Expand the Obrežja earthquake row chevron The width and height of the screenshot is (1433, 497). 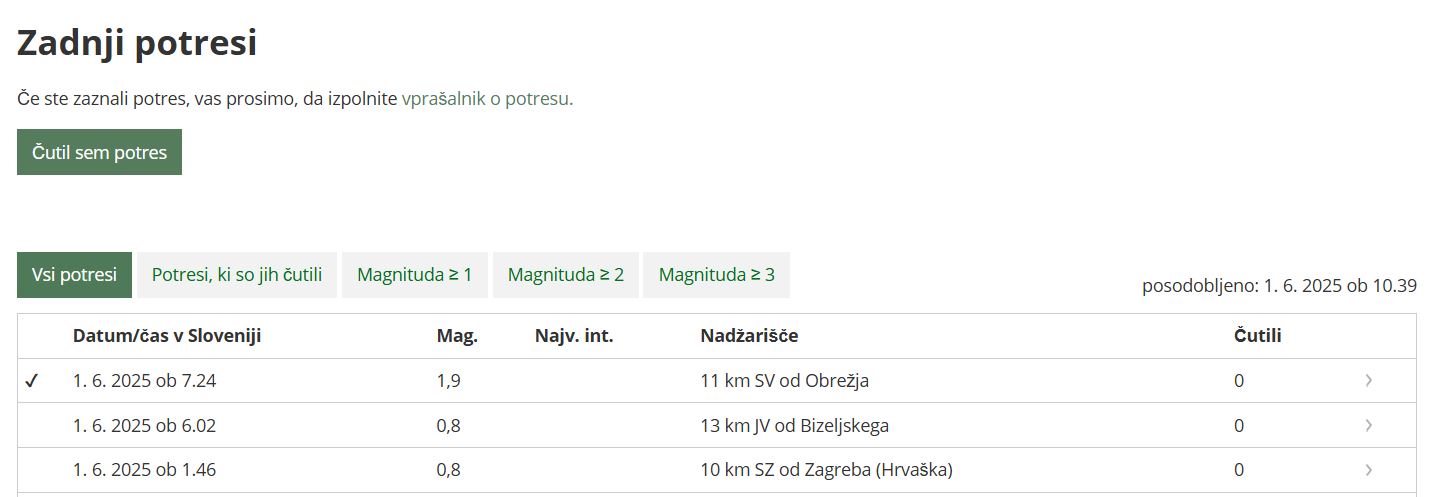tap(1368, 381)
